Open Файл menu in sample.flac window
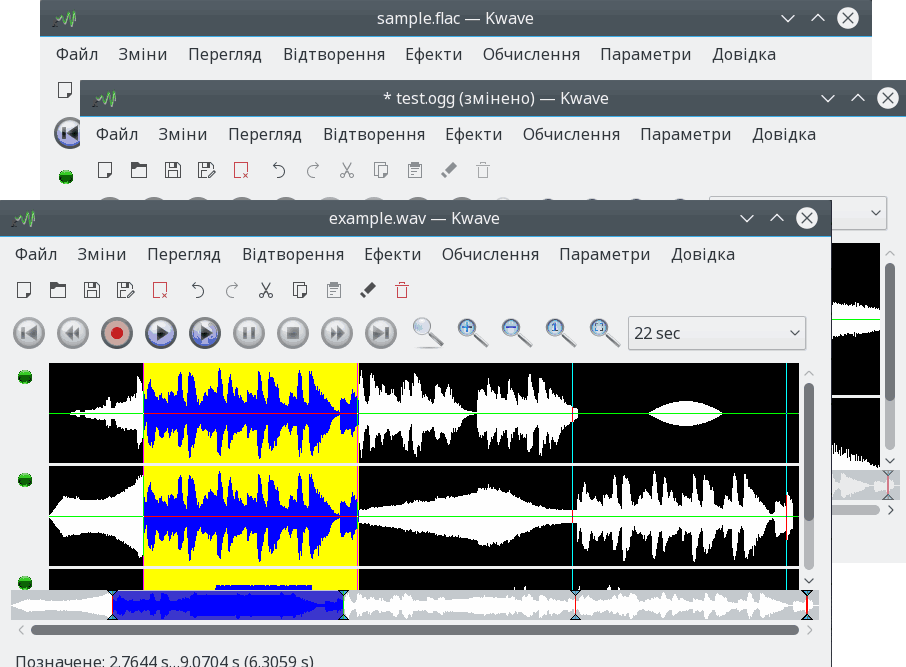The height and width of the screenshot is (667, 906). pos(77,54)
